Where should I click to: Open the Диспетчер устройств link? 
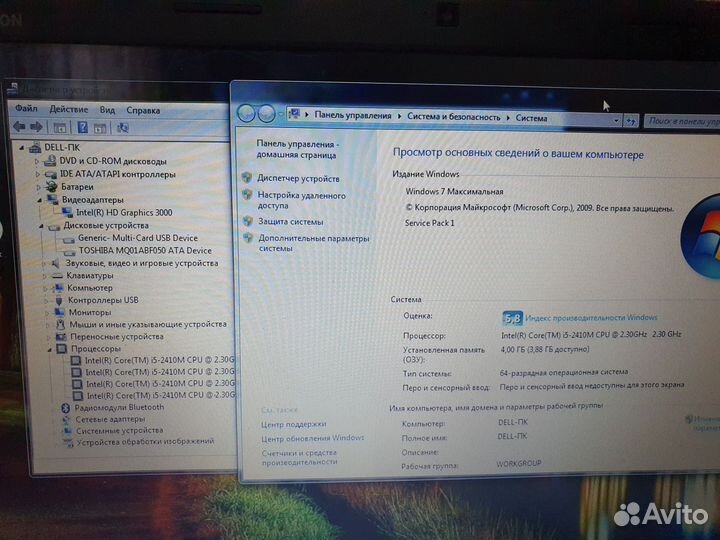click(x=298, y=179)
